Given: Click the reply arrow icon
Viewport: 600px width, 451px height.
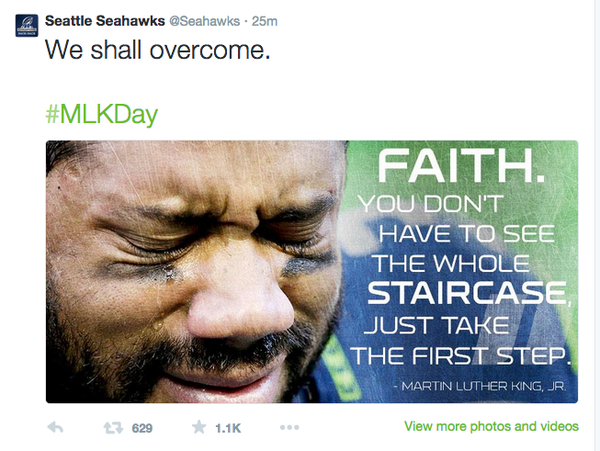Looking at the screenshot, I should coord(56,428).
